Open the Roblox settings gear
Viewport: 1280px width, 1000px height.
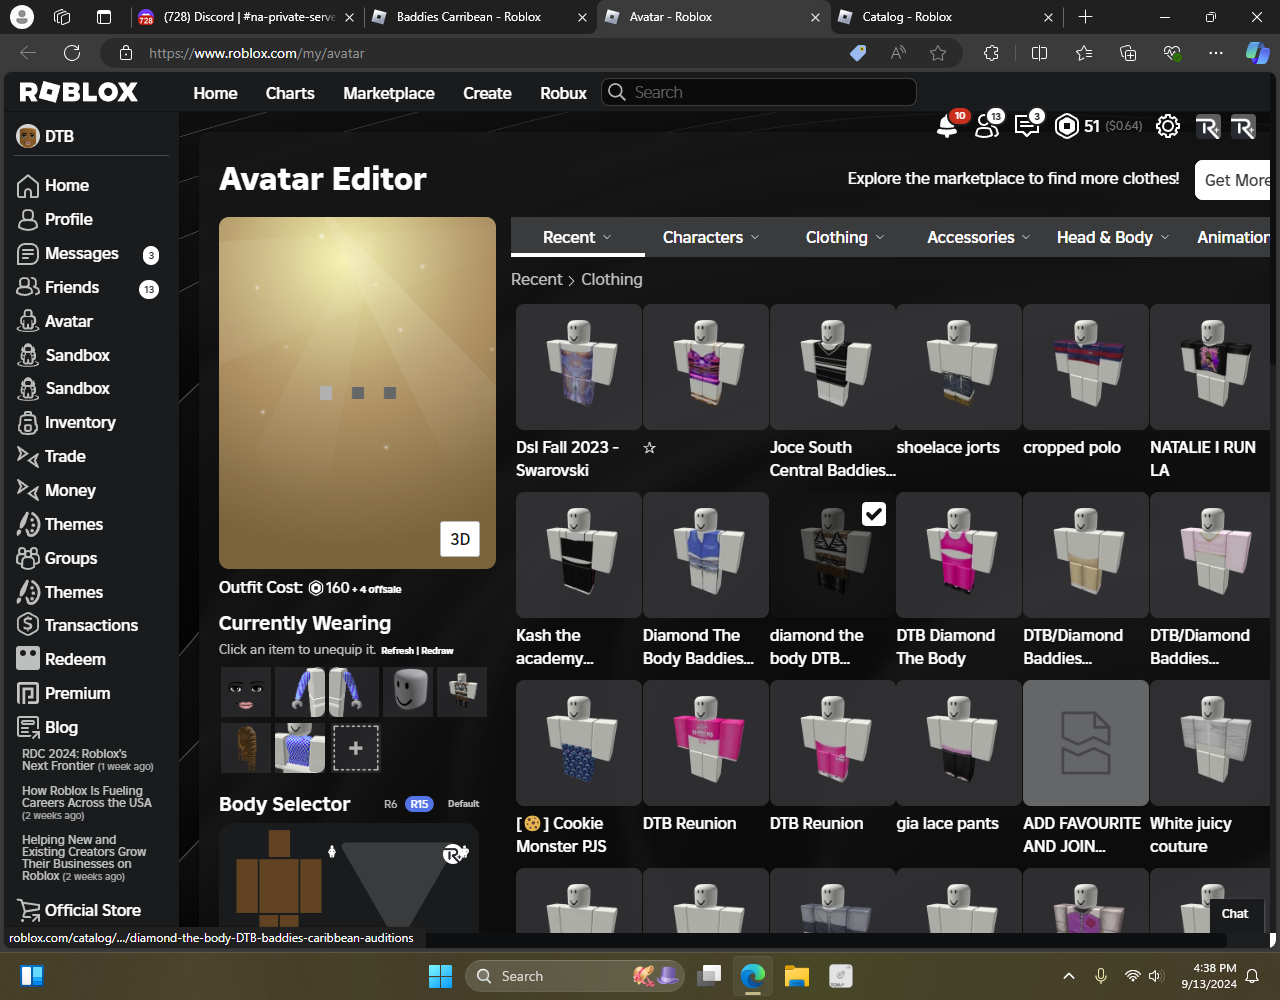point(1168,126)
